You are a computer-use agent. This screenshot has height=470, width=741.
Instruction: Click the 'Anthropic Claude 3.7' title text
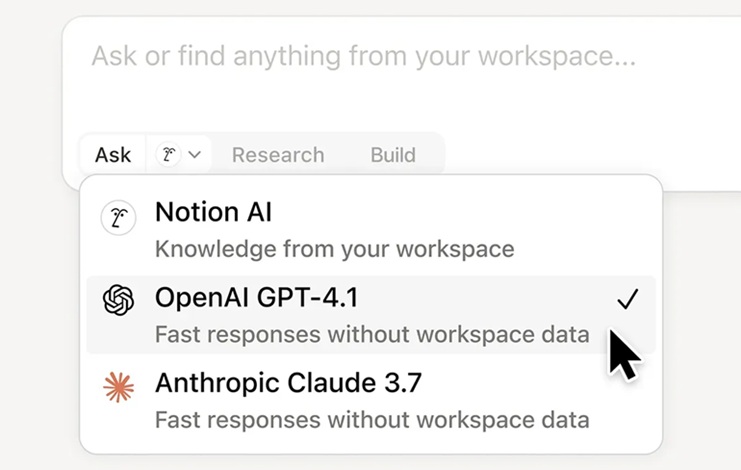[288, 383]
